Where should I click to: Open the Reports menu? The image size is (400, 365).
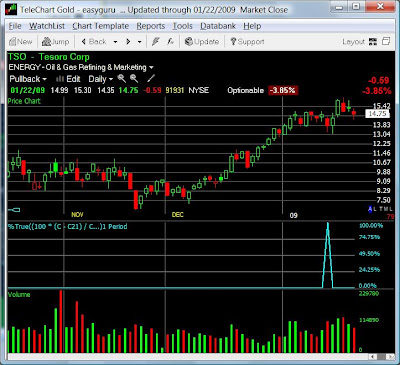click(151, 26)
